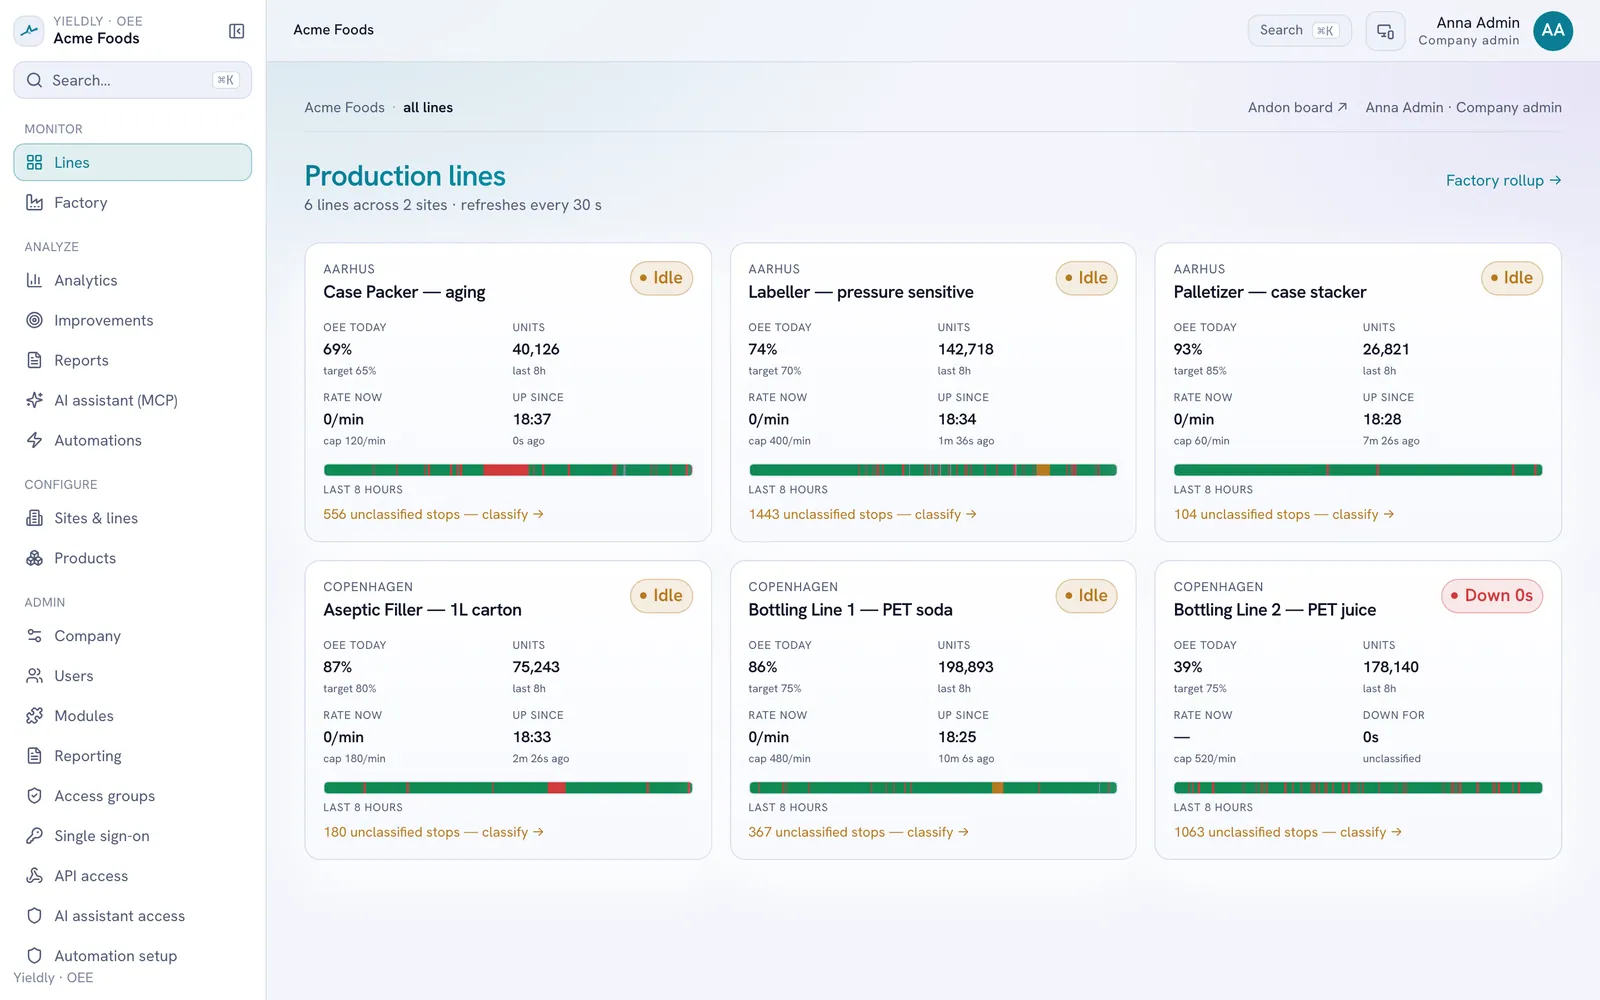Open the Factory menu item
Screen dimensions: 1600x1000
pos(132,202)
